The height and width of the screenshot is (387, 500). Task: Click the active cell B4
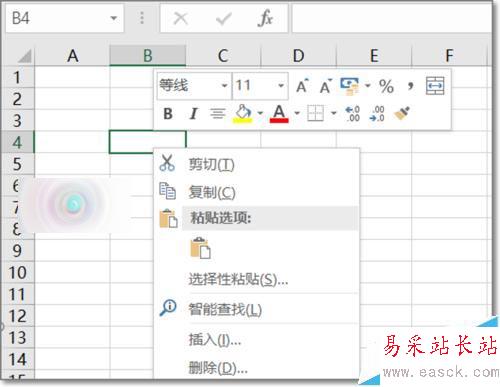coord(148,142)
